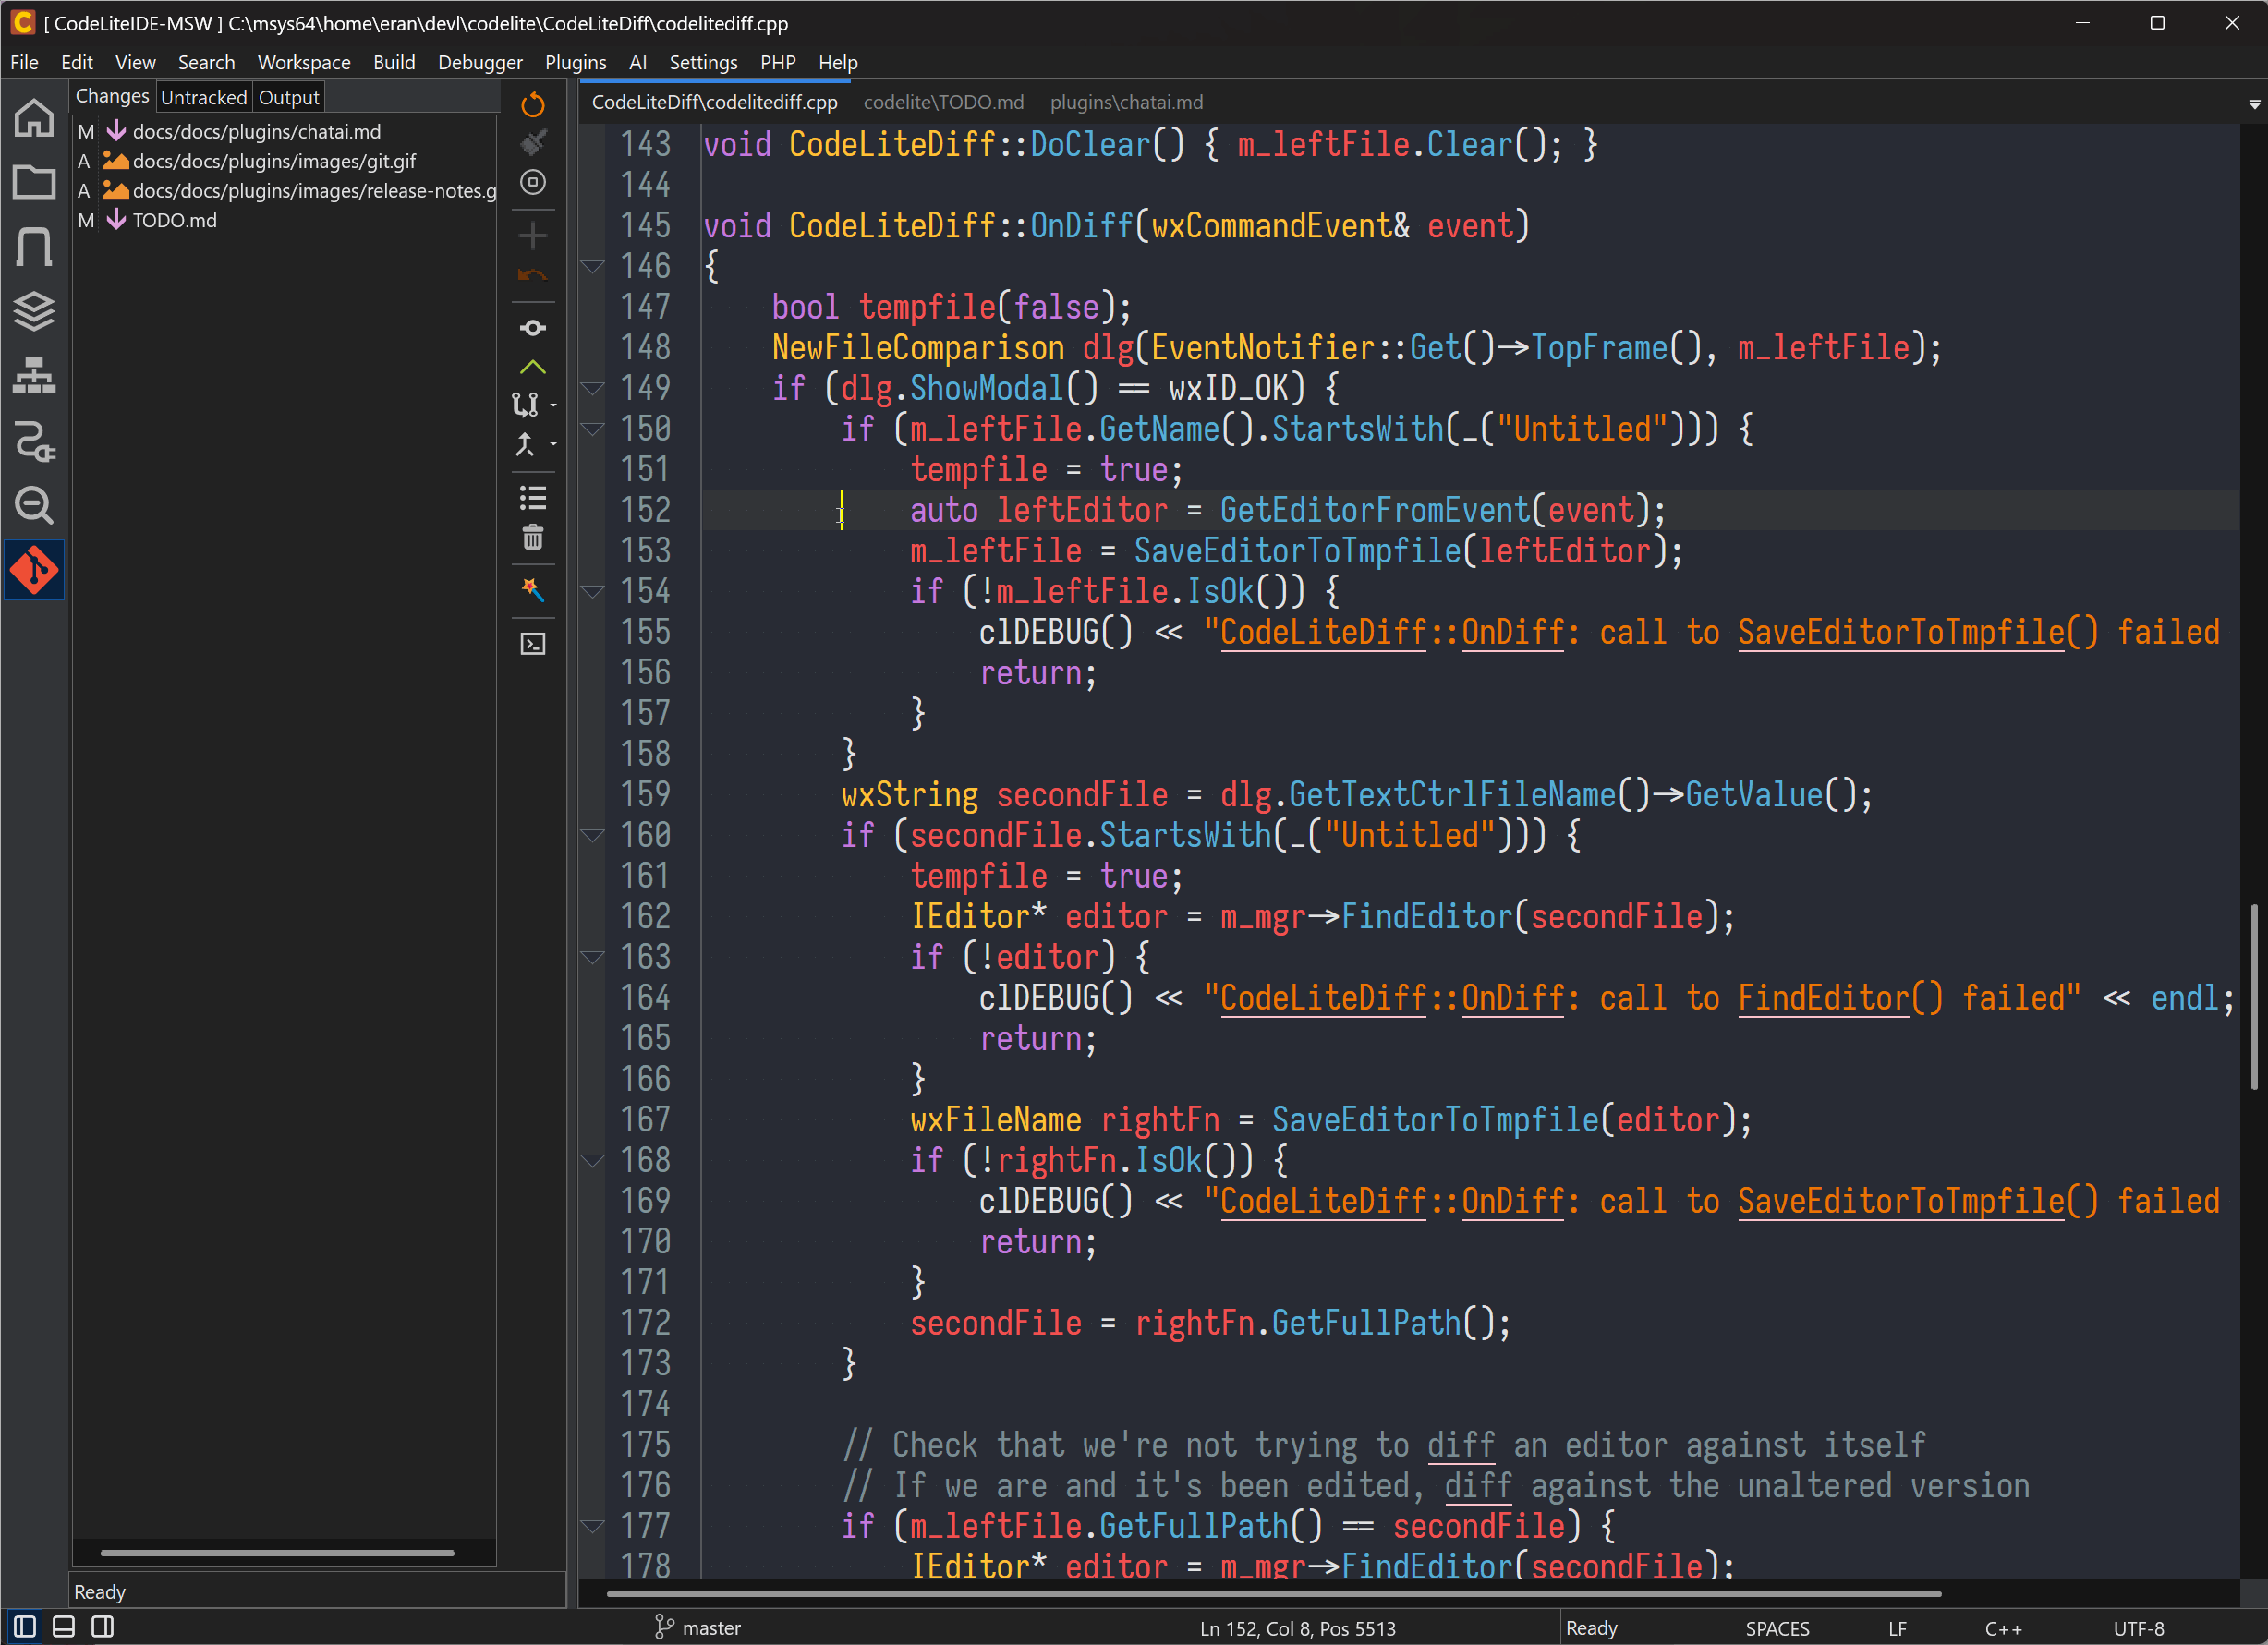The image size is (2268, 1645).
Task: Toggle the right sidebar panel visibility
Action: coord(103,1626)
